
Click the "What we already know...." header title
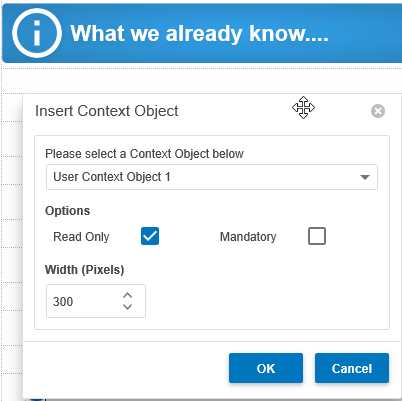point(199,33)
